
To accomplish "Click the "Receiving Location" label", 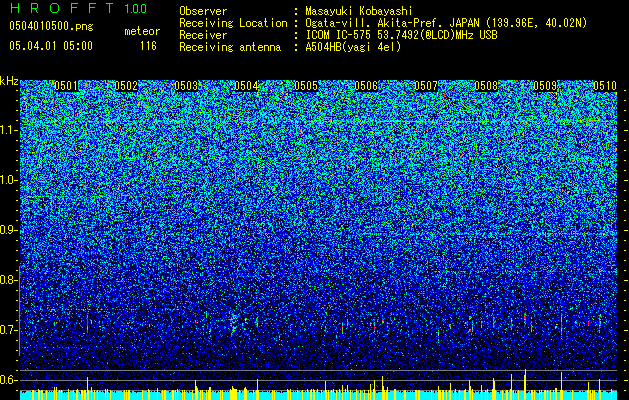I will click(x=233, y=23).
